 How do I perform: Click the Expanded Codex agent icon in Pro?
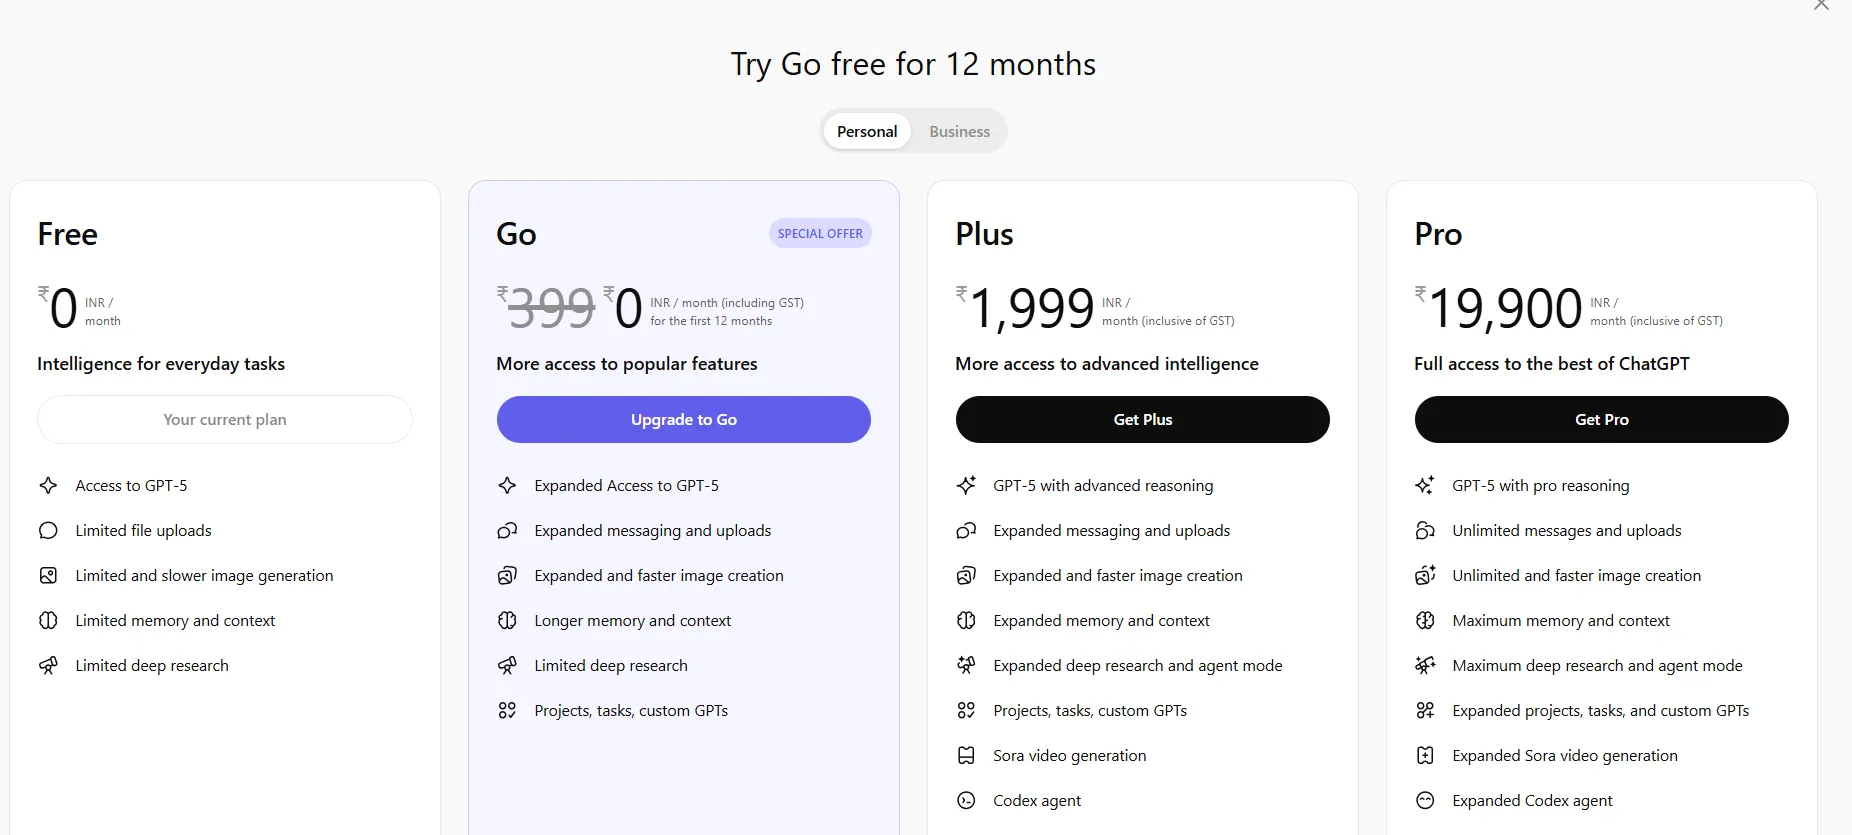pos(1425,801)
